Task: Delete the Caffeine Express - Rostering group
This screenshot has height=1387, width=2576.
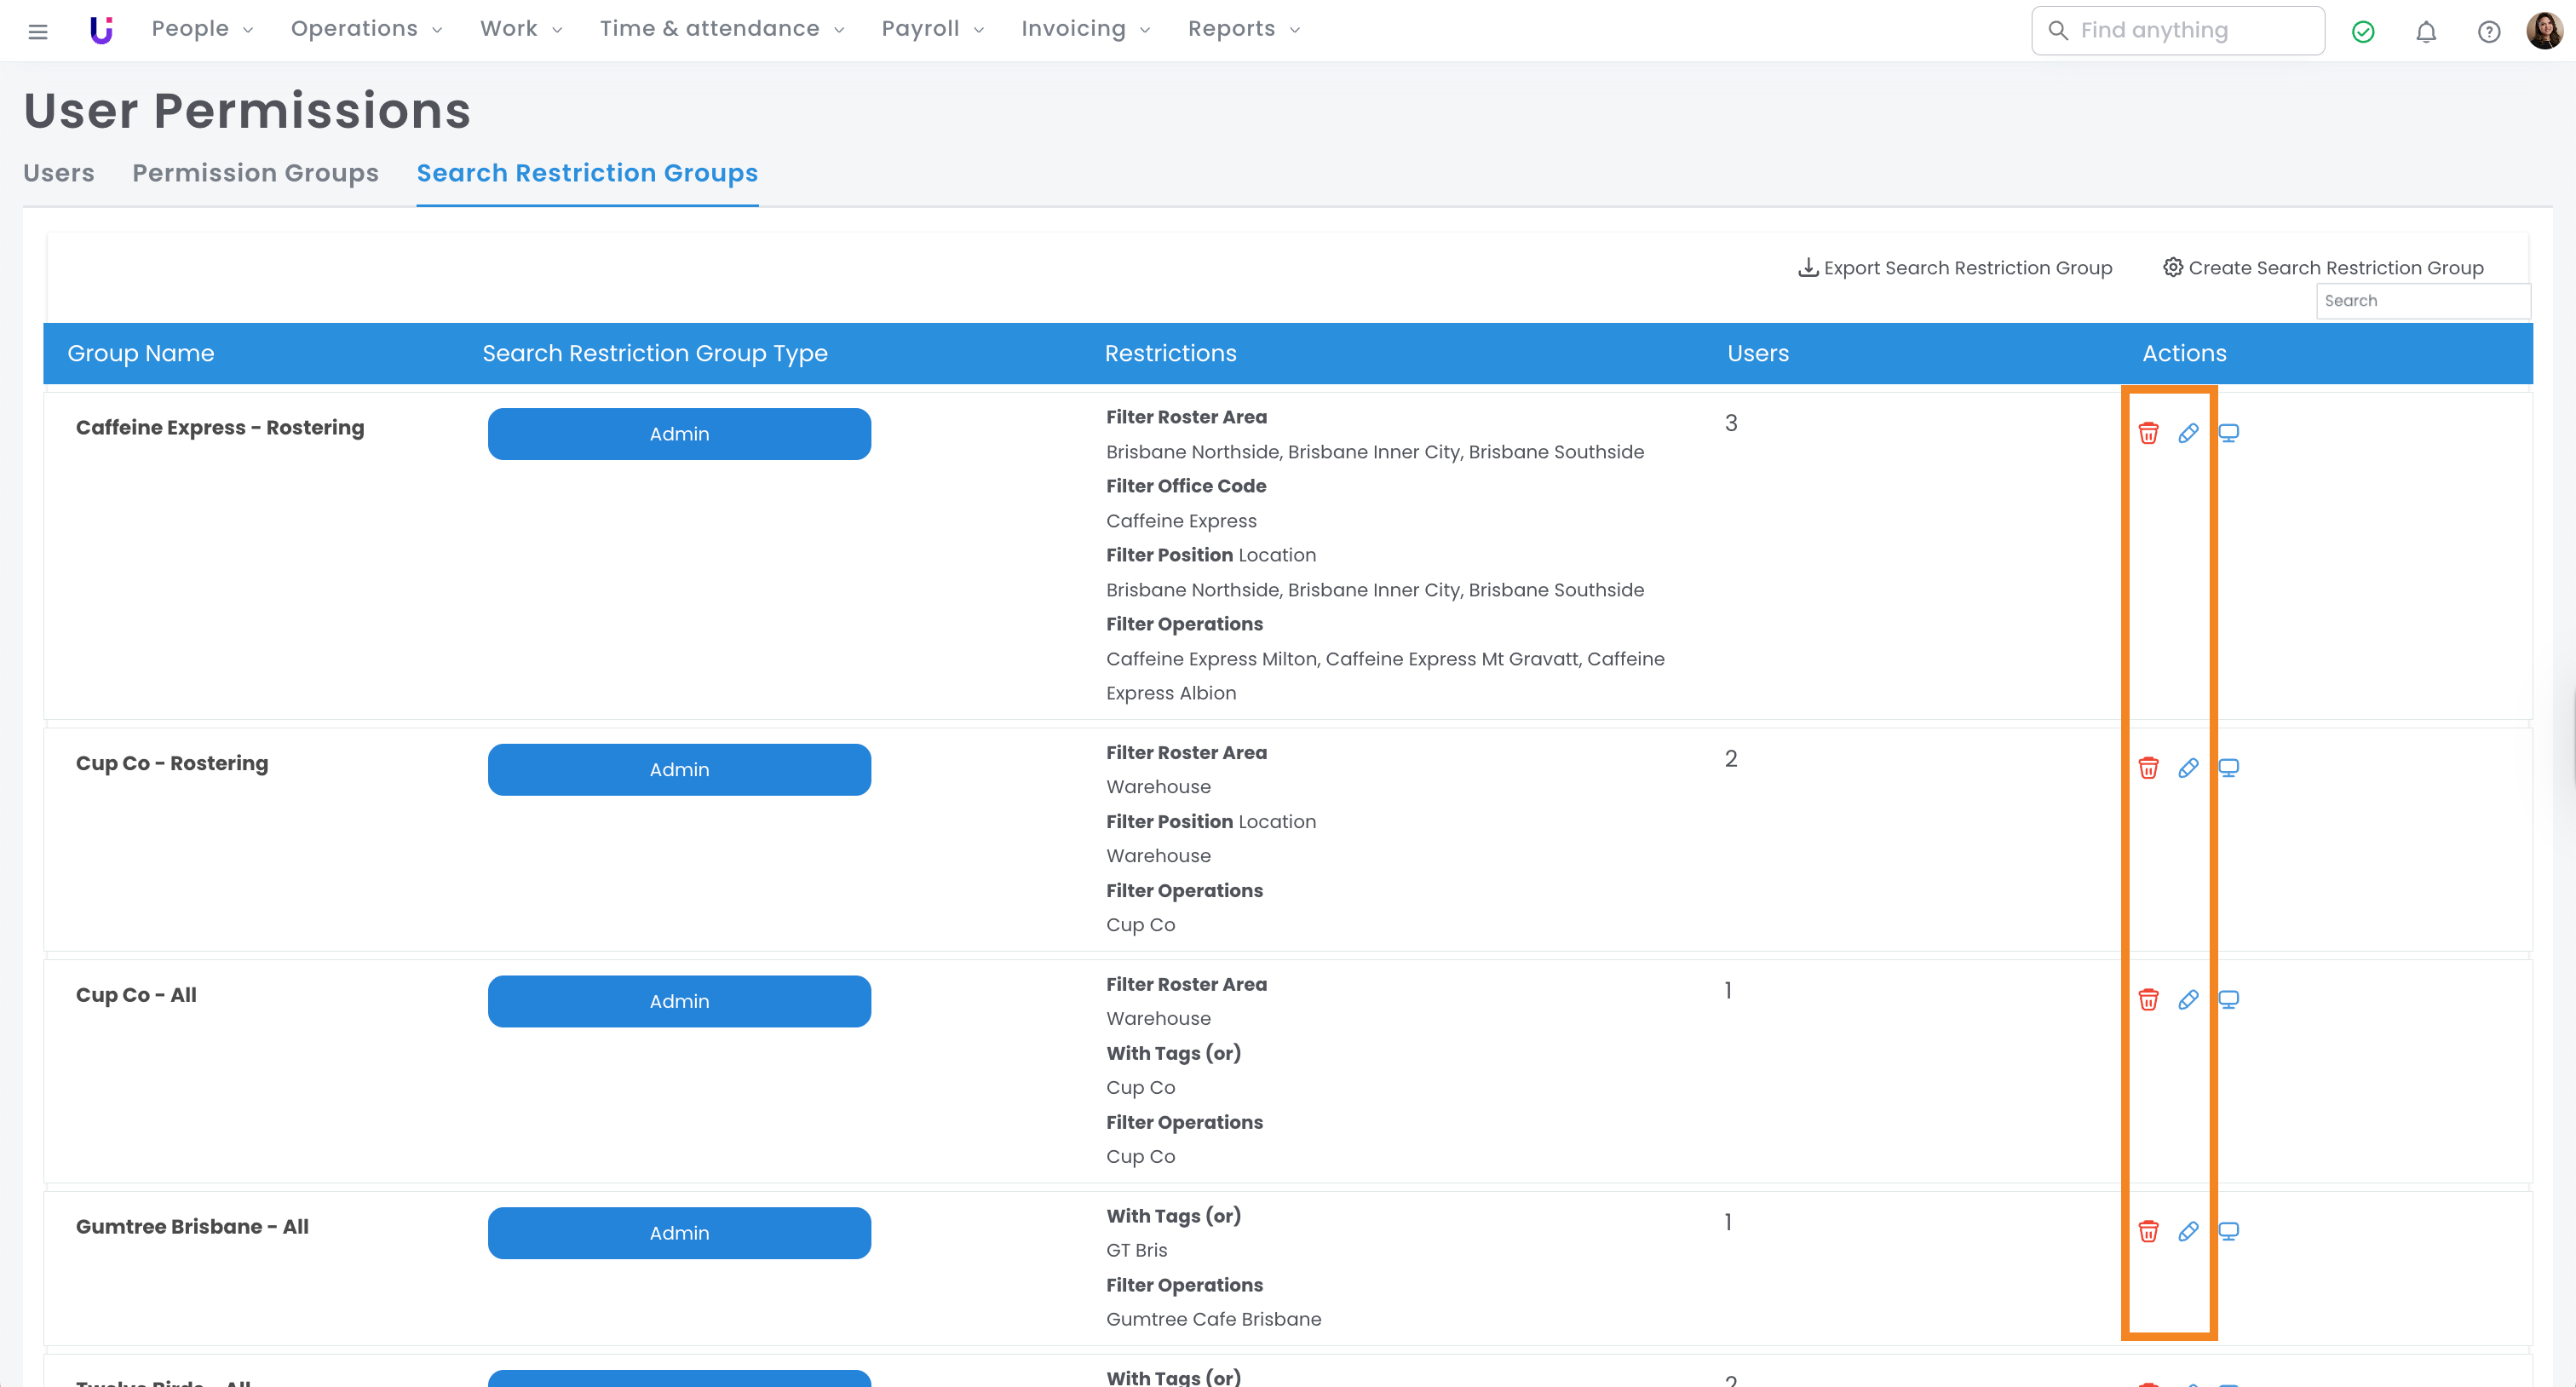Action: tap(2148, 433)
